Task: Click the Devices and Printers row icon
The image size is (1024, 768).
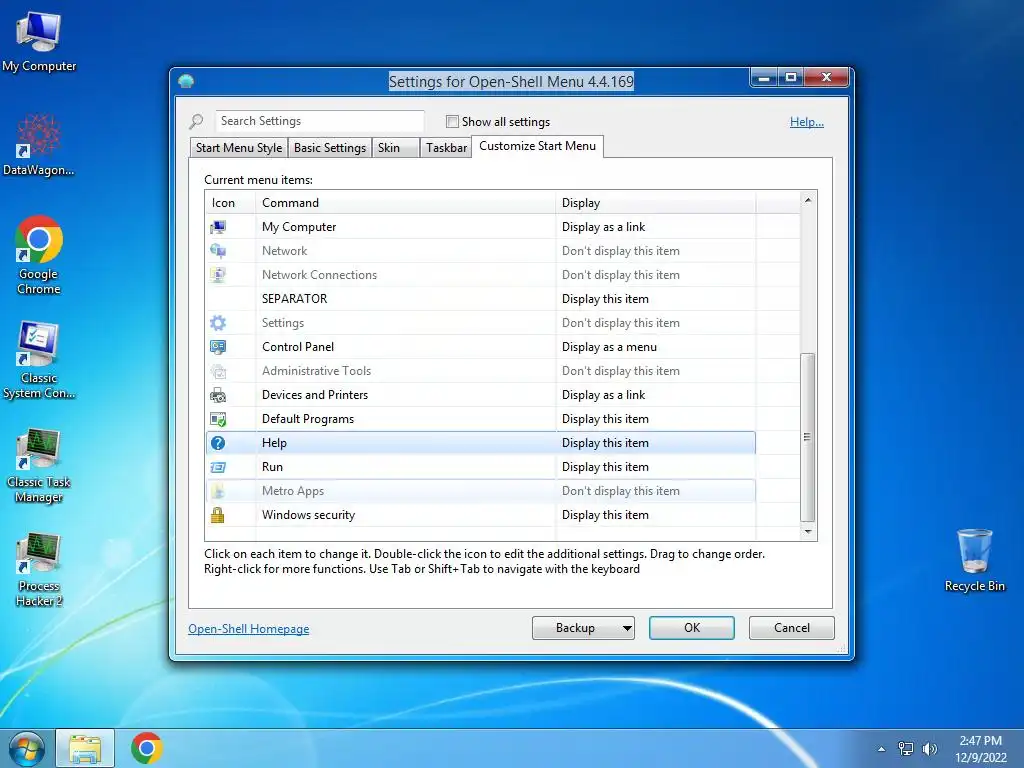Action: point(218,395)
